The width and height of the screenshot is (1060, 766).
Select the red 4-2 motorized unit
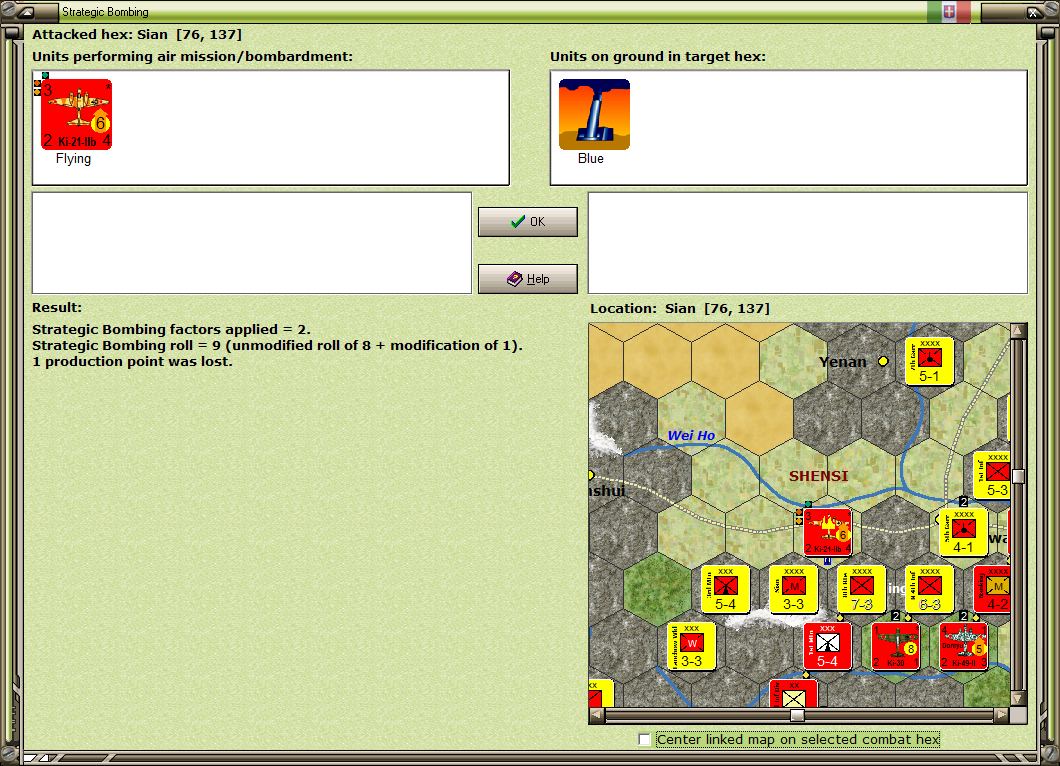coord(992,590)
